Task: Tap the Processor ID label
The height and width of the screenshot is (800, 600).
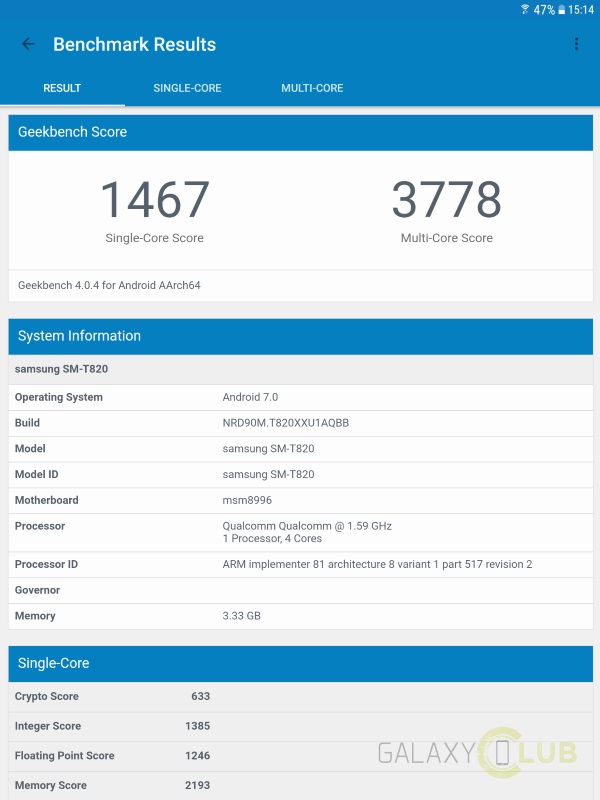Action: (46, 564)
